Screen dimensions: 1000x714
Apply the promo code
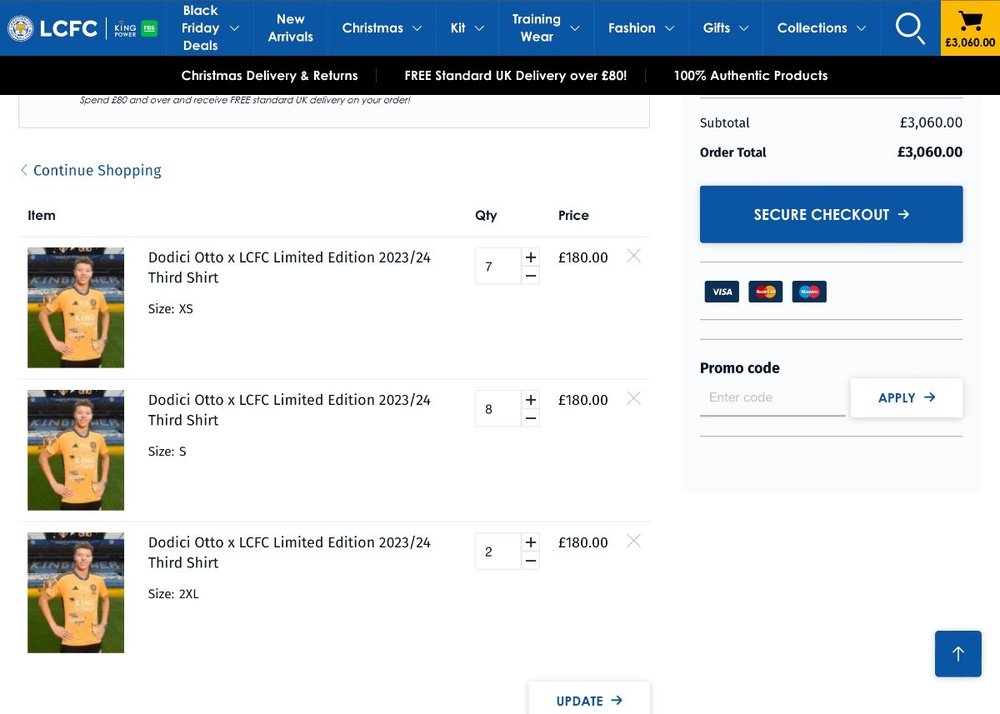(906, 398)
